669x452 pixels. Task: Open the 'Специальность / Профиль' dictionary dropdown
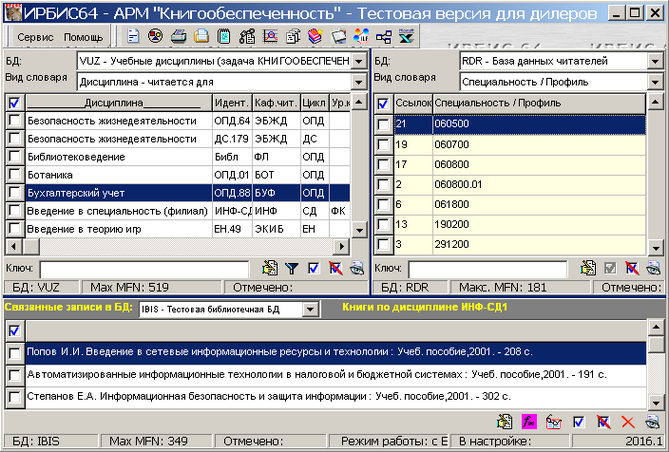655,82
